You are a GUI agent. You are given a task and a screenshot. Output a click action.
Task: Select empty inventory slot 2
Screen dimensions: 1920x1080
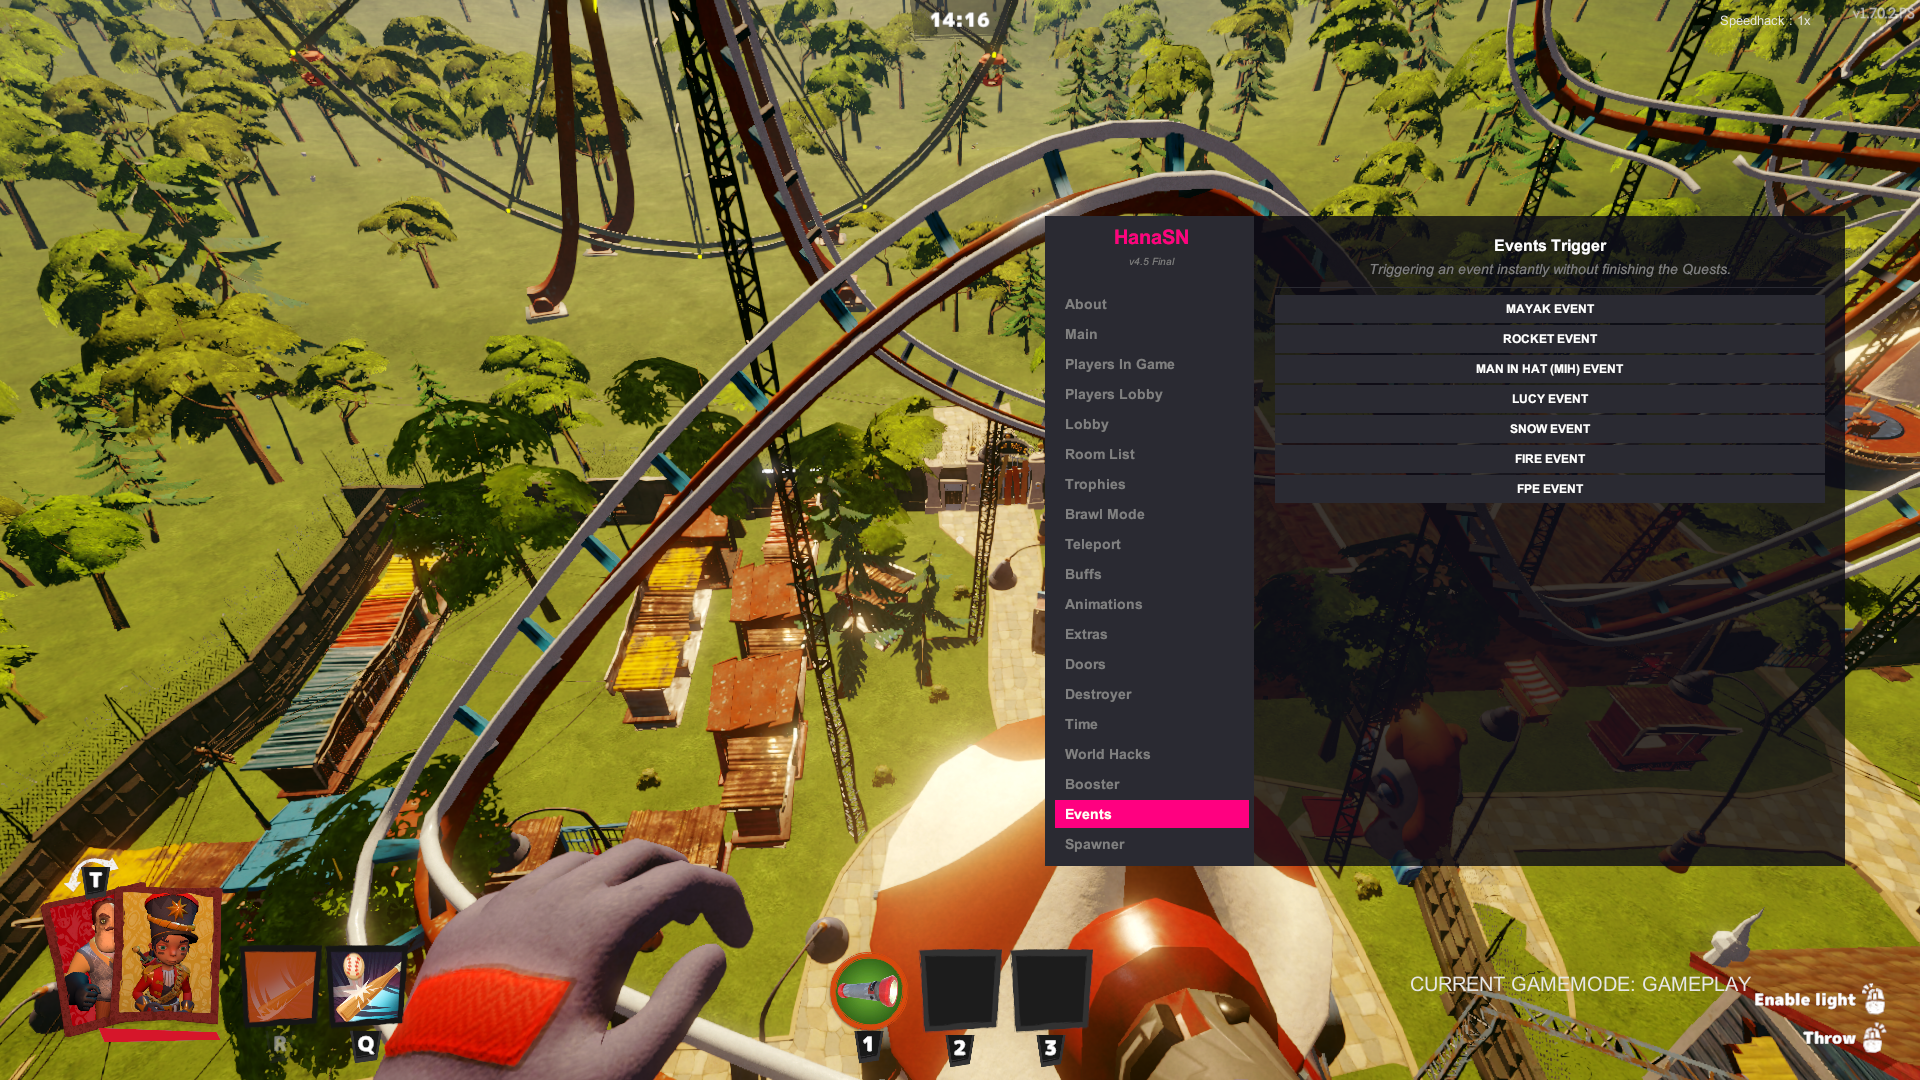[960, 990]
